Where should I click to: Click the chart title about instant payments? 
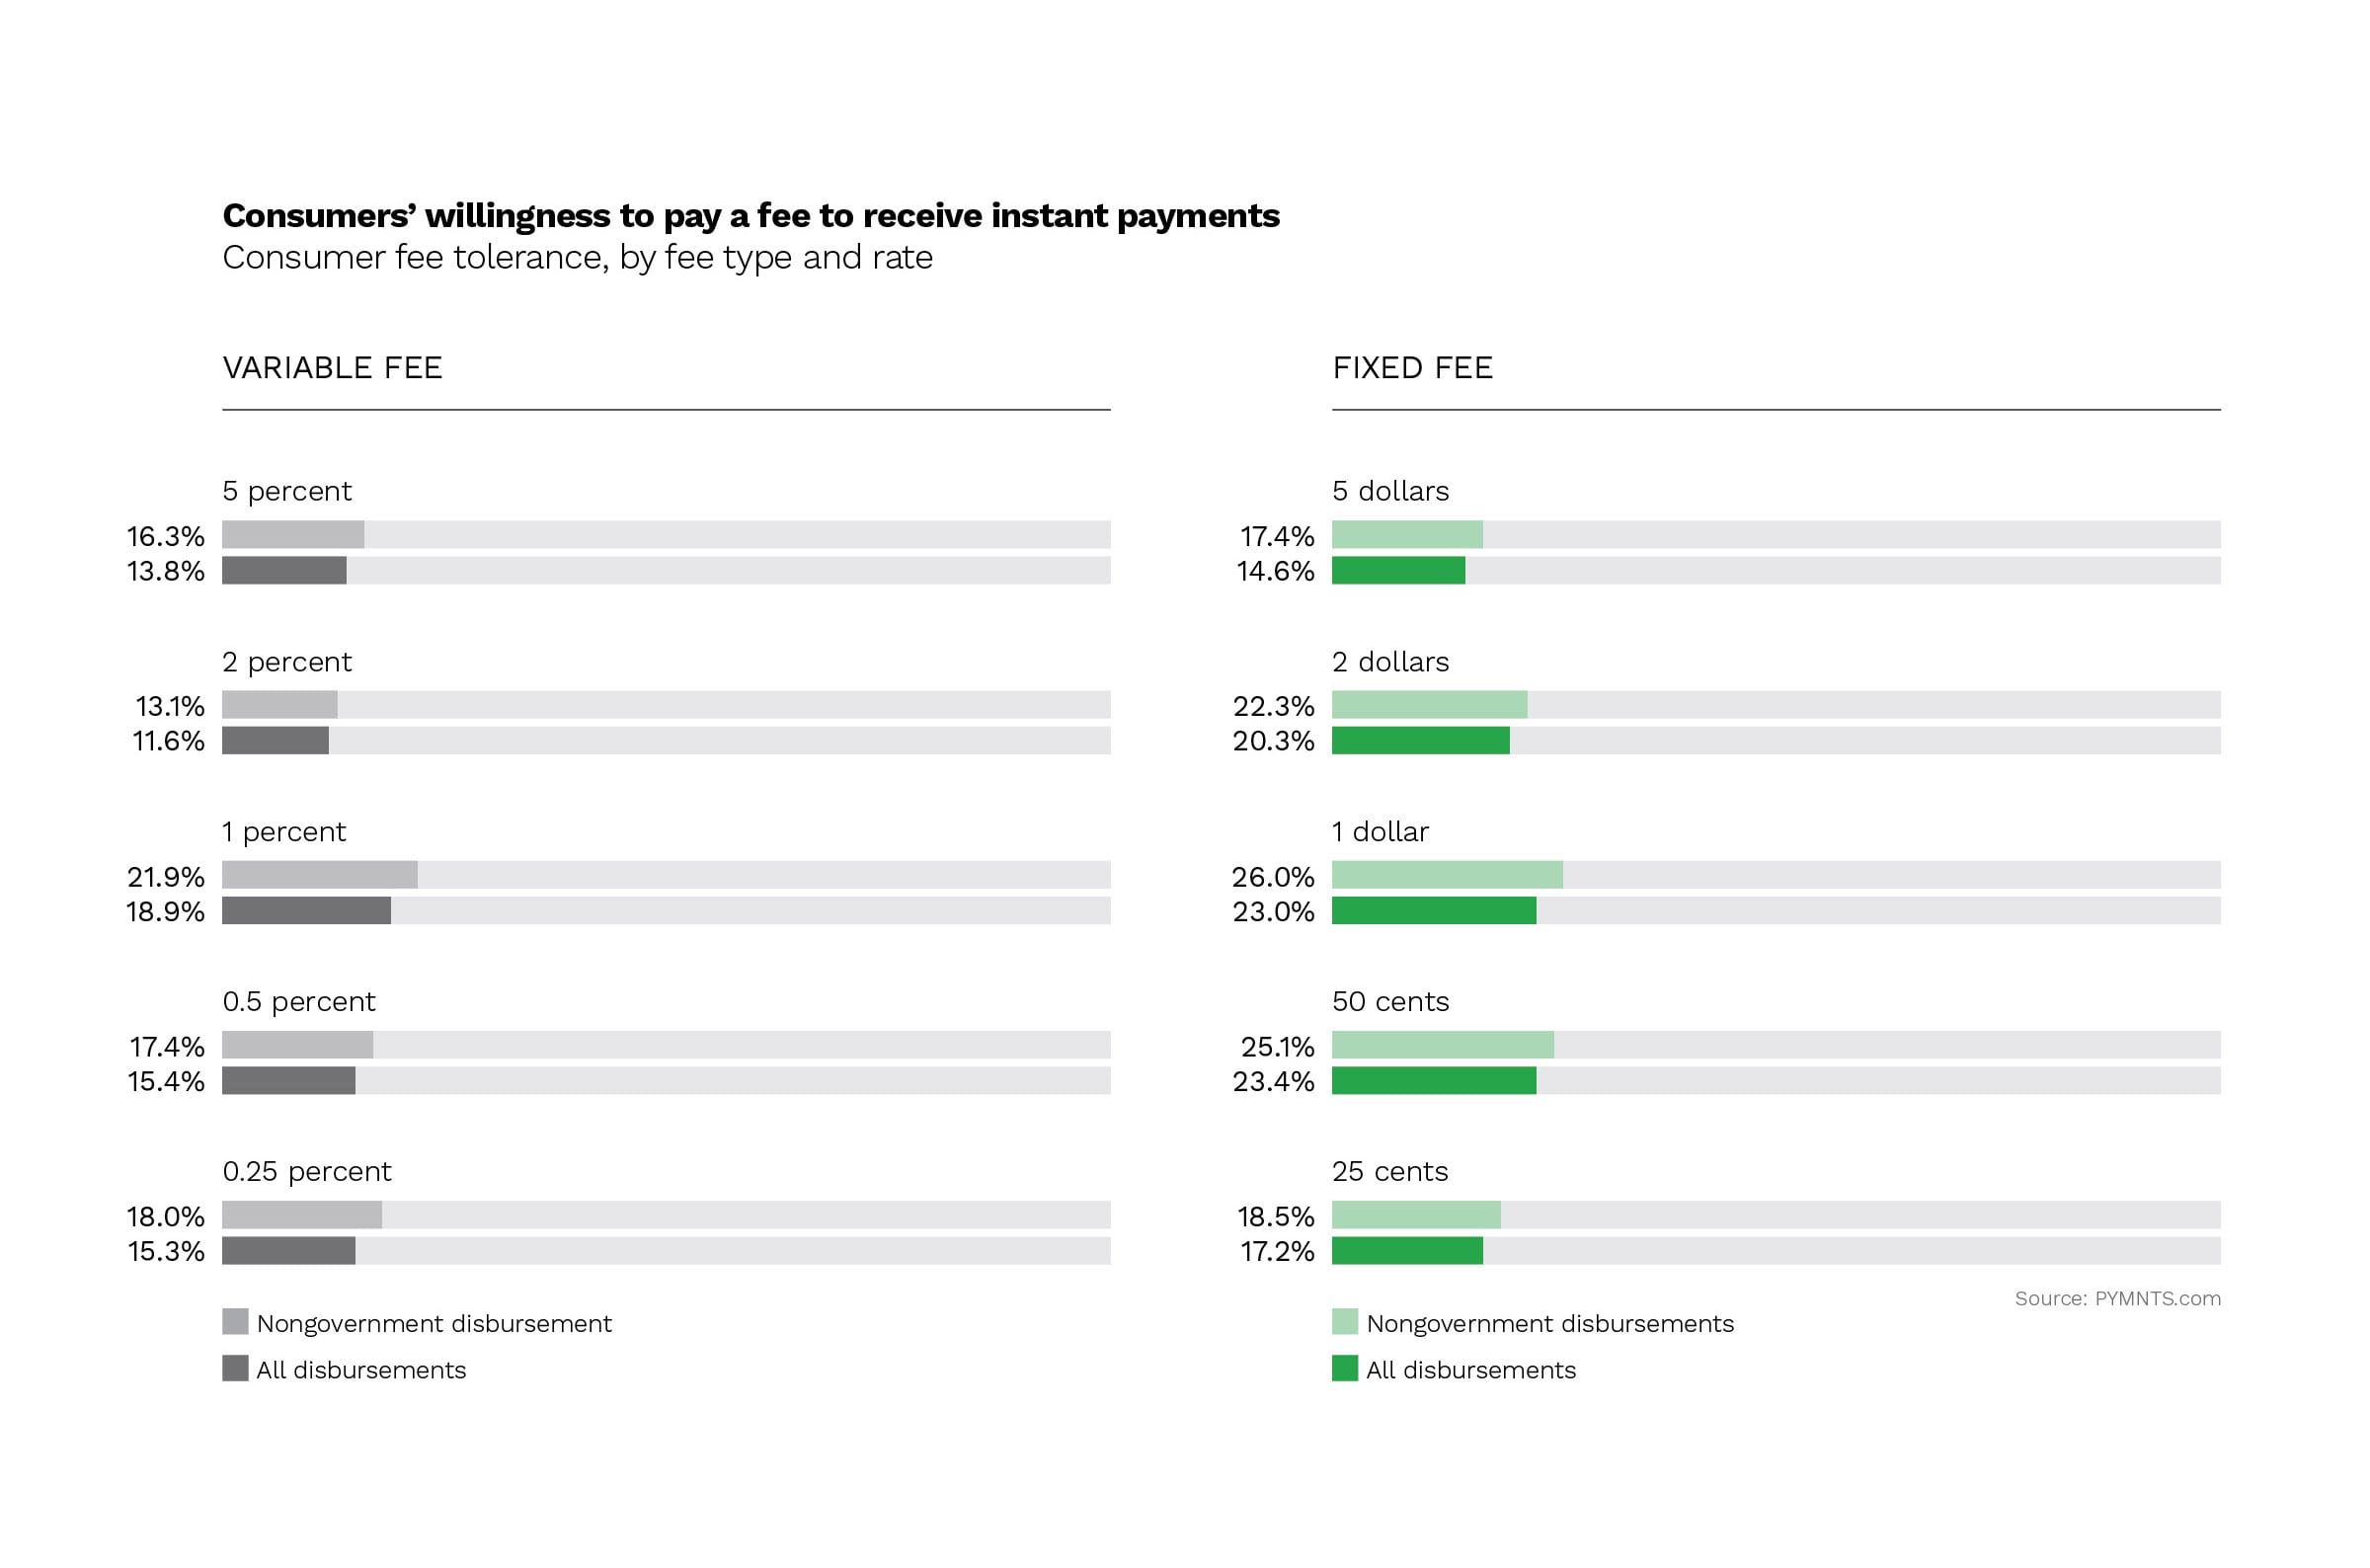click(x=750, y=216)
